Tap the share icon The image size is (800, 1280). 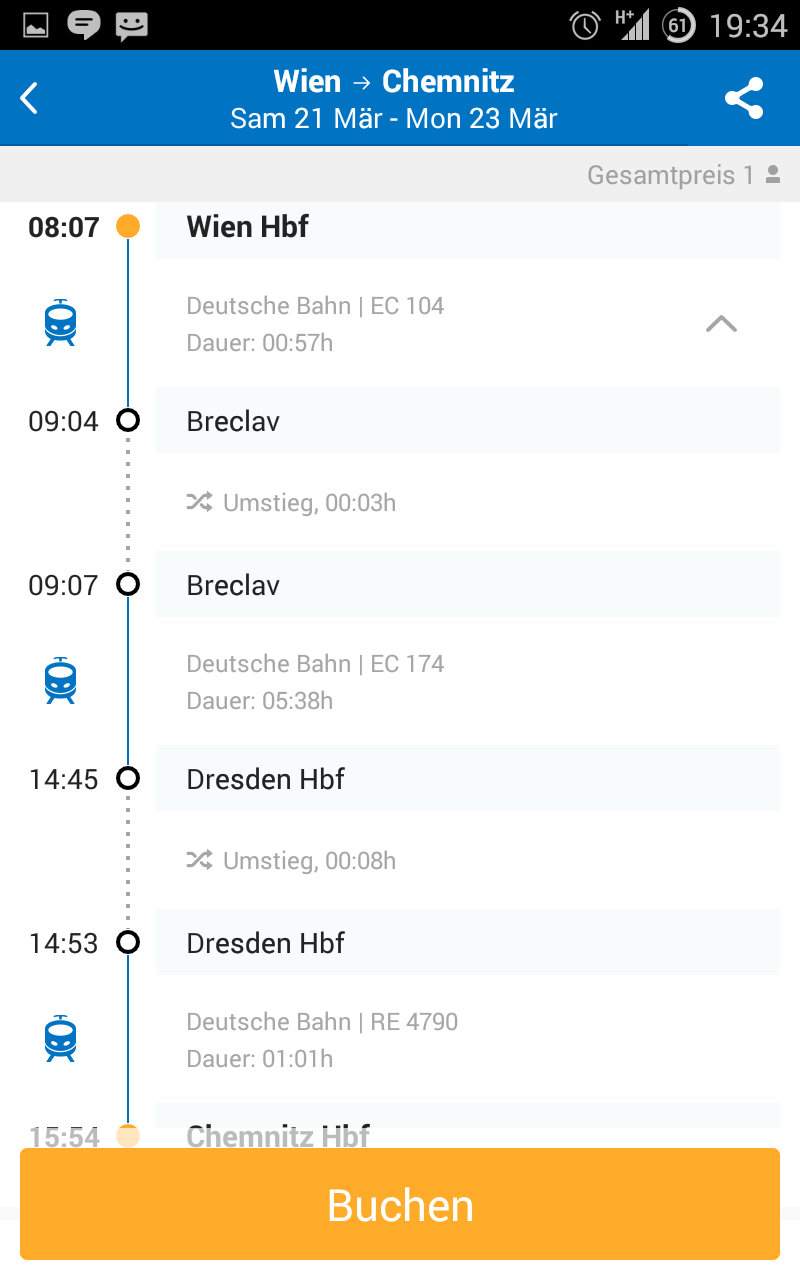[x=743, y=98]
